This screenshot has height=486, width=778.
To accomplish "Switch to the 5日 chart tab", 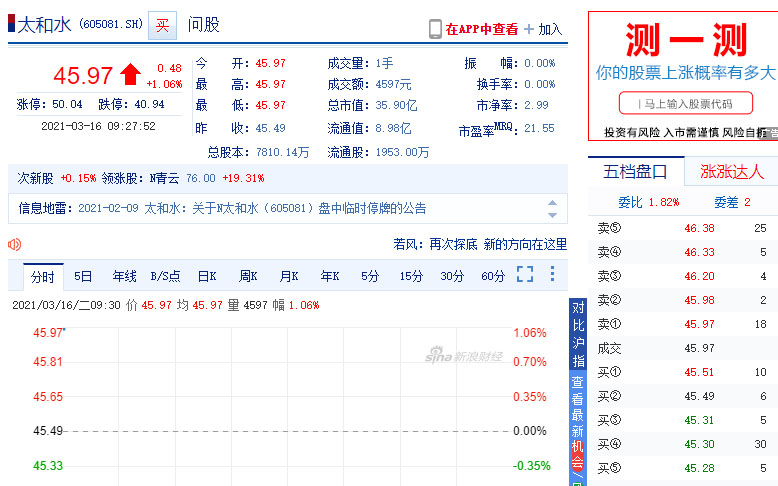I will [83, 276].
